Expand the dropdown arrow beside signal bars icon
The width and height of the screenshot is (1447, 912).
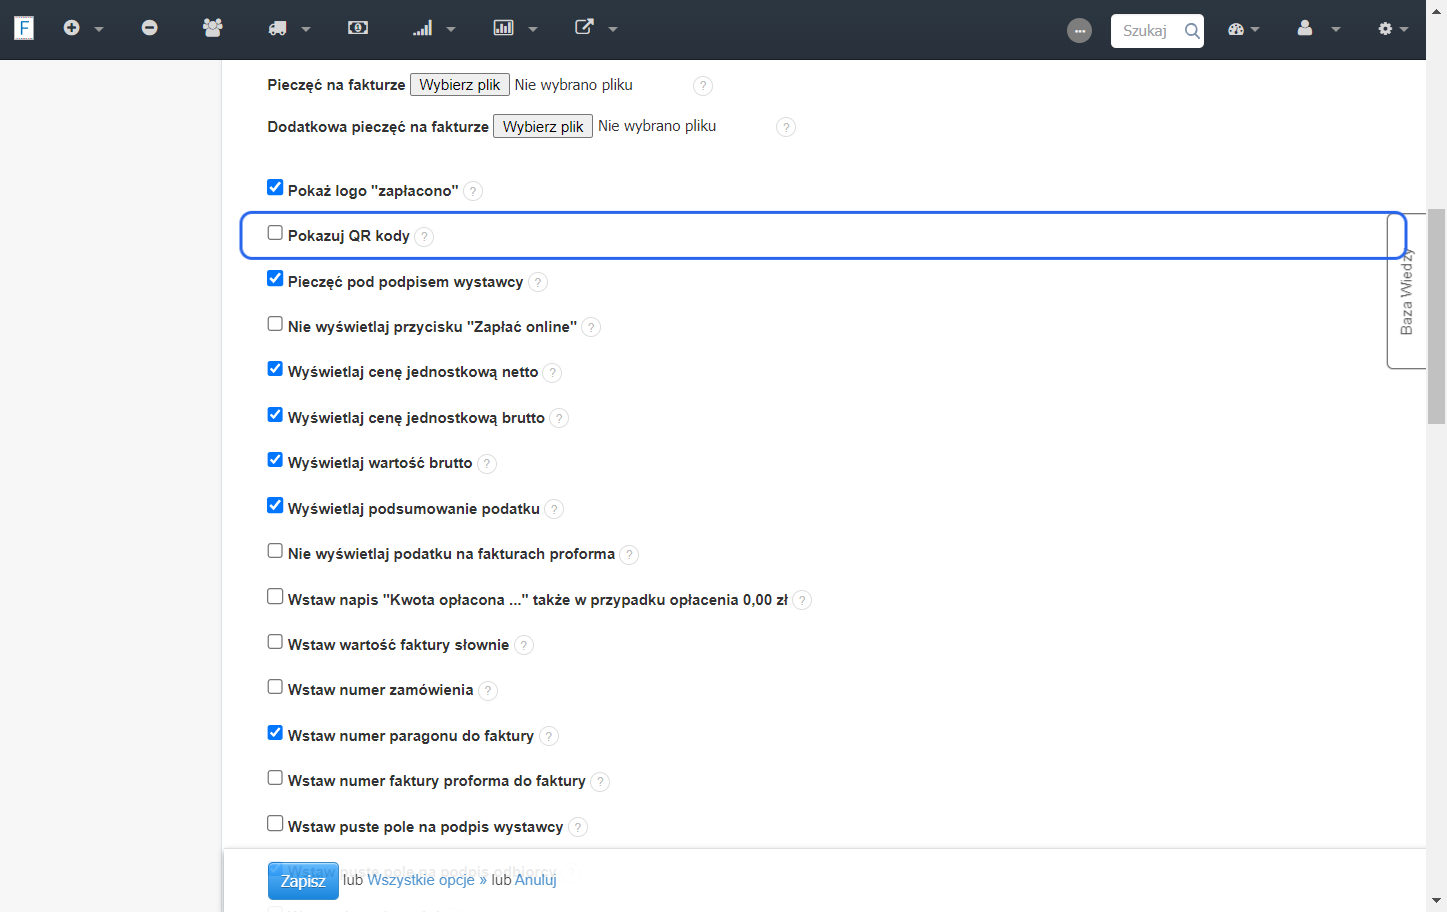click(x=451, y=30)
